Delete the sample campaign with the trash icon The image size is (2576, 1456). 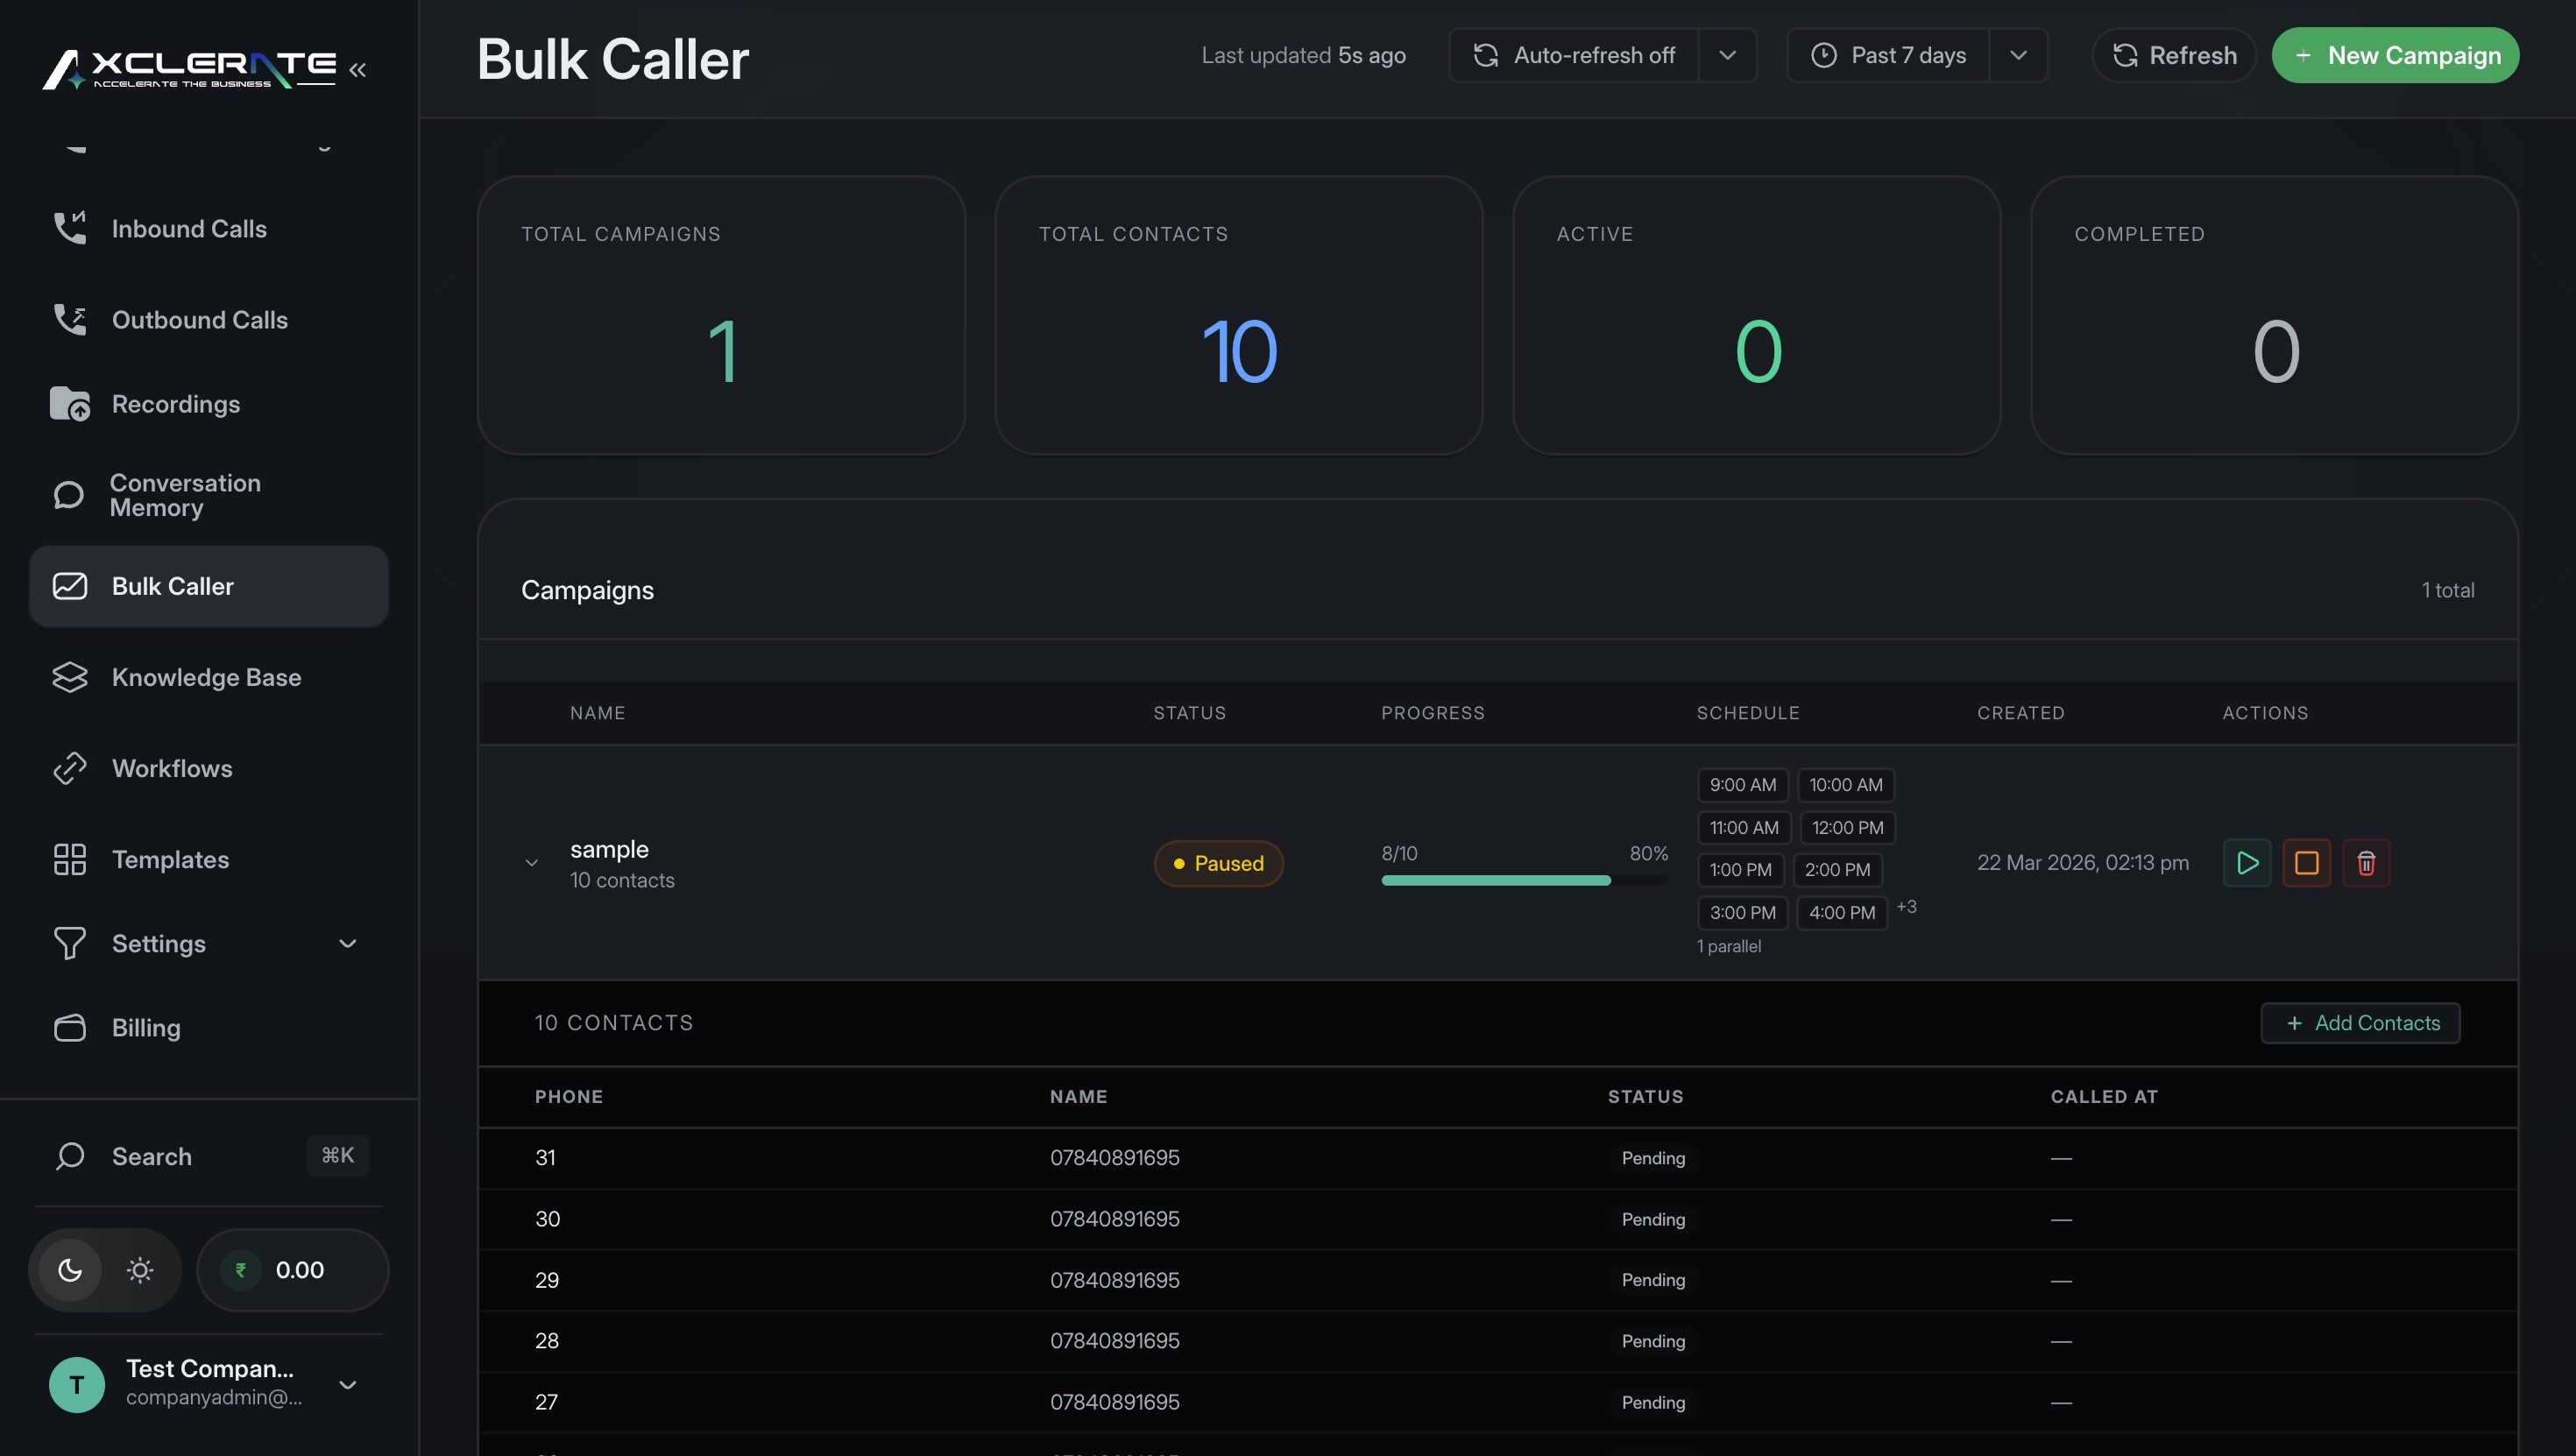[2367, 862]
